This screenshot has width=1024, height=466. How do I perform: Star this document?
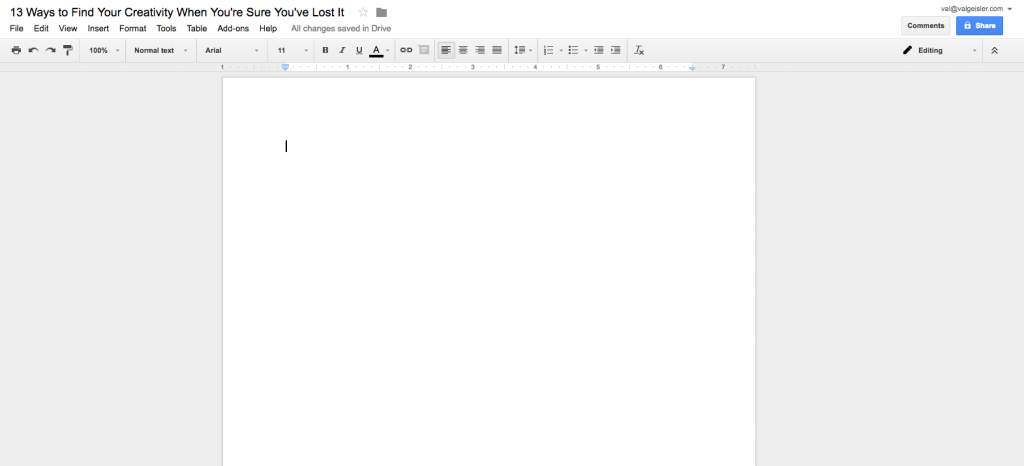[363, 12]
